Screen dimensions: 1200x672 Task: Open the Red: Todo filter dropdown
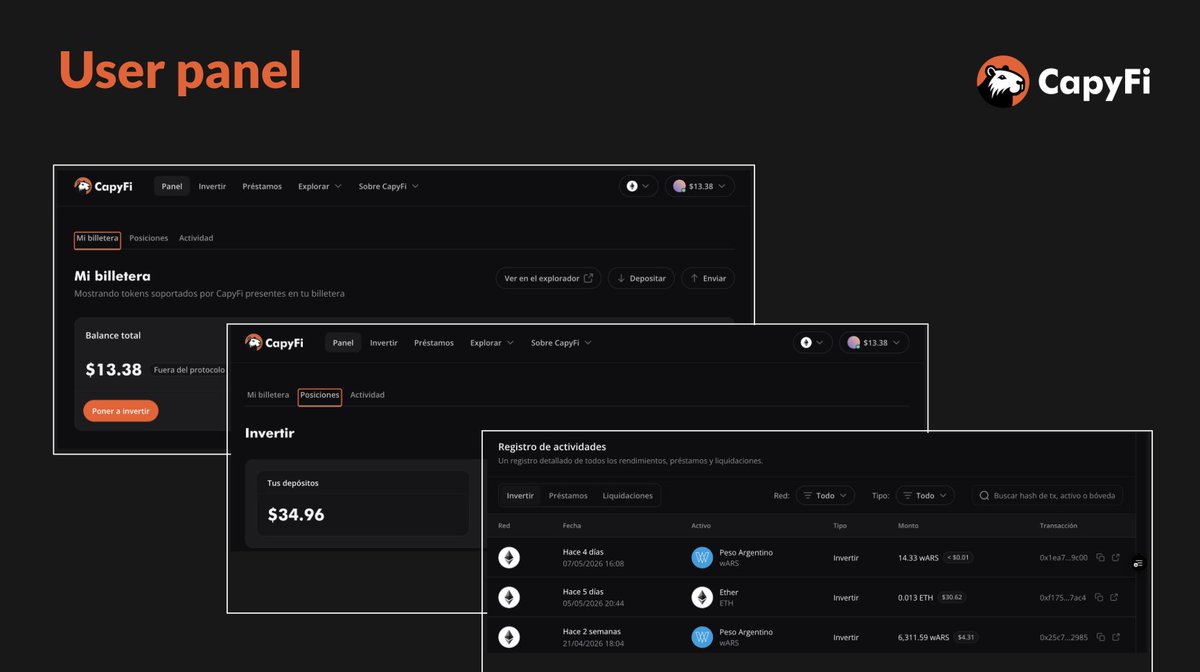[825, 496]
